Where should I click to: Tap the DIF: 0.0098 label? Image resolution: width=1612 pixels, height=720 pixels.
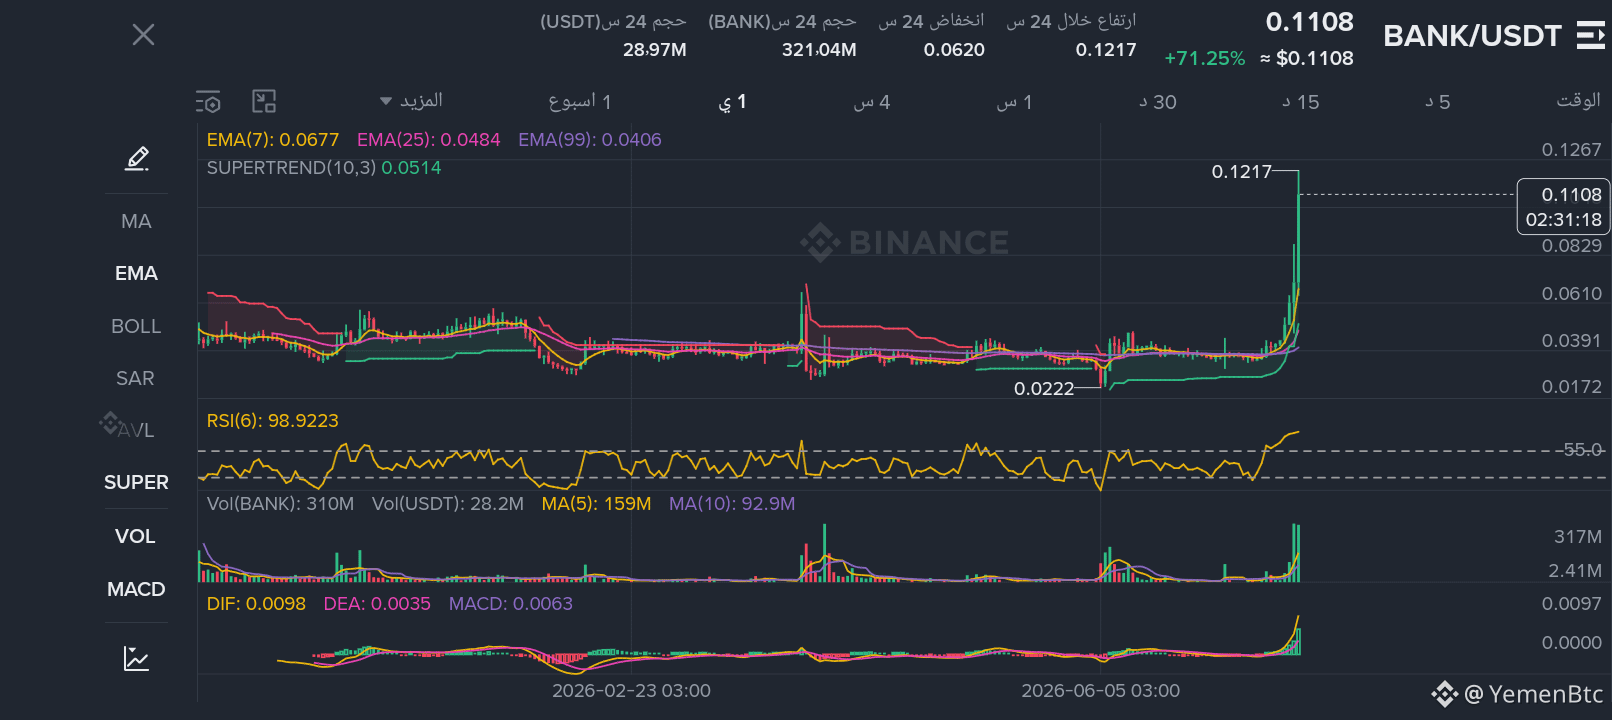coord(256,604)
